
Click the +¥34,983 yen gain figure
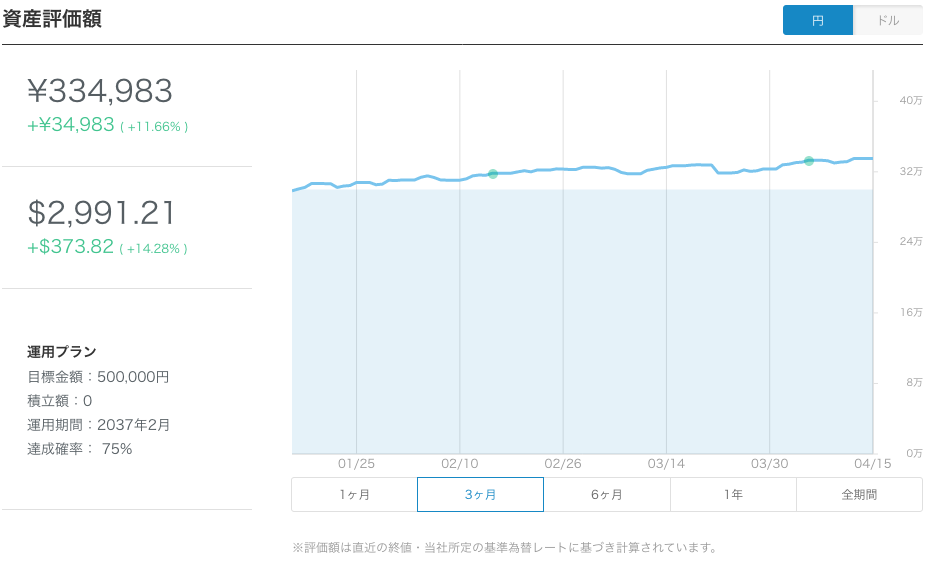[x=71, y=126]
